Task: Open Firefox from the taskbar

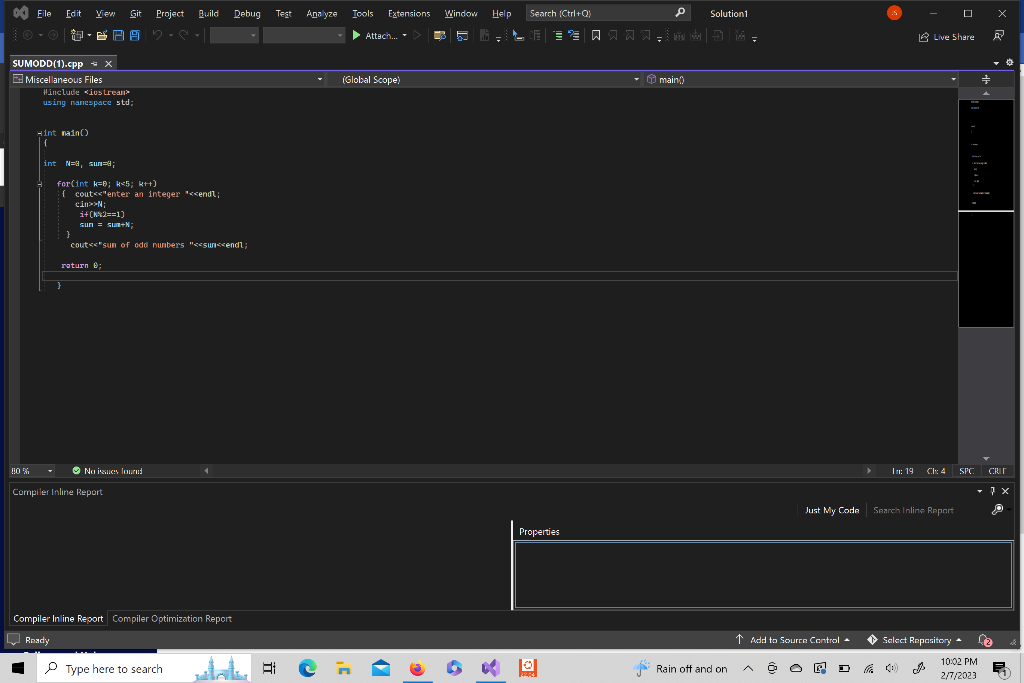Action: click(417, 668)
